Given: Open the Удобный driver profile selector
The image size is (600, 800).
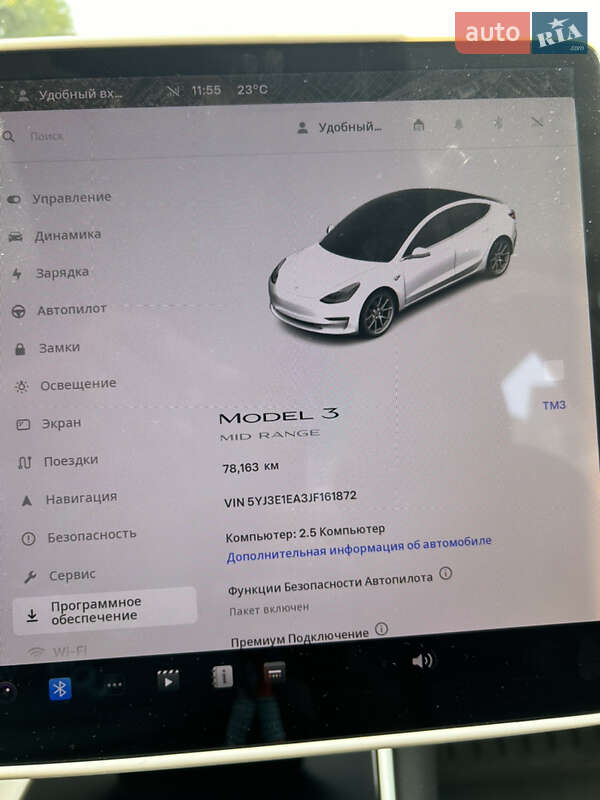Looking at the screenshot, I should [x=339, y=128].
